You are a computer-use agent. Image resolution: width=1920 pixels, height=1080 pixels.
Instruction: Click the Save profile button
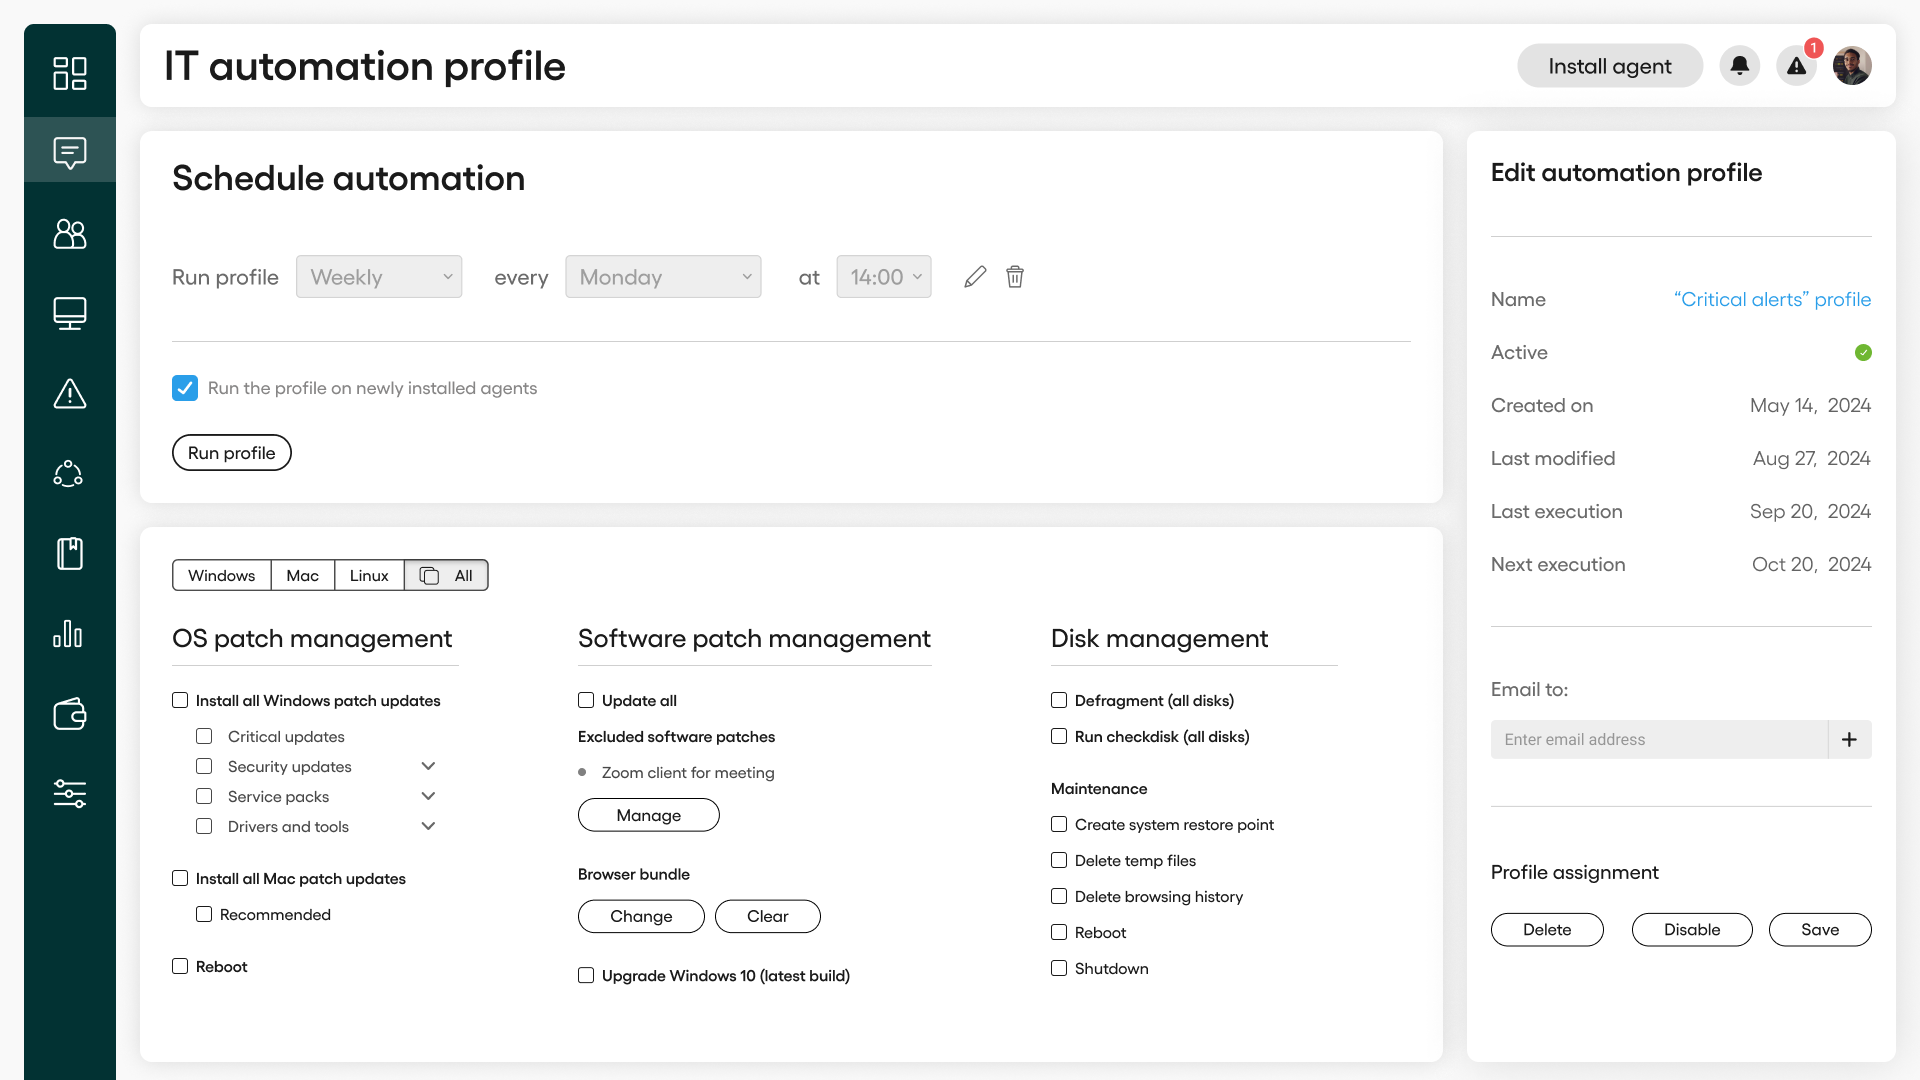click(x=1820, y=930)
